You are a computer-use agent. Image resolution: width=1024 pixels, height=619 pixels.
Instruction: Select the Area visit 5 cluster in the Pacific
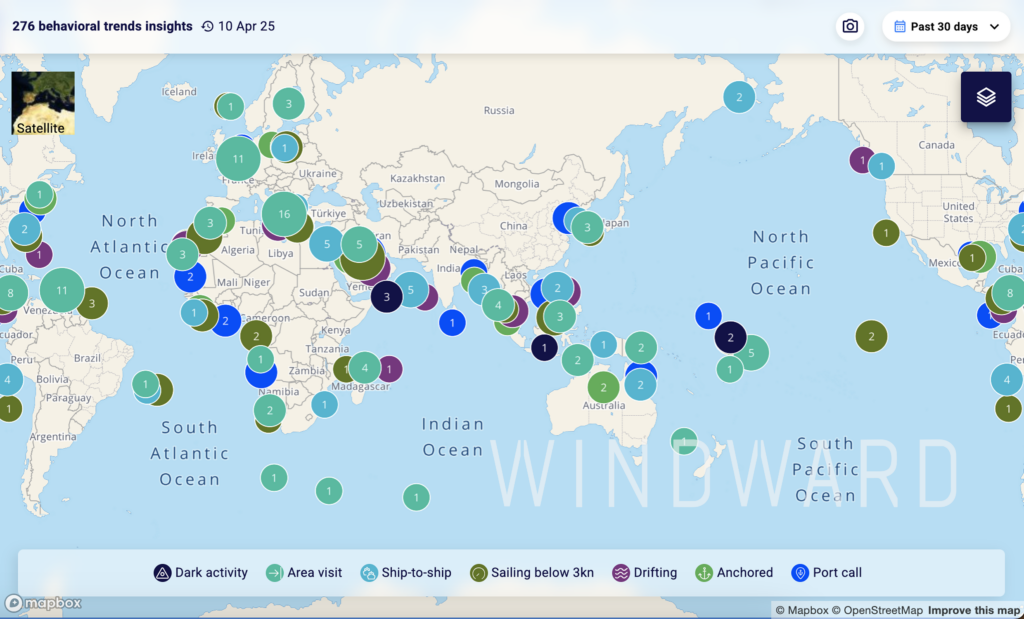[752, 353]
